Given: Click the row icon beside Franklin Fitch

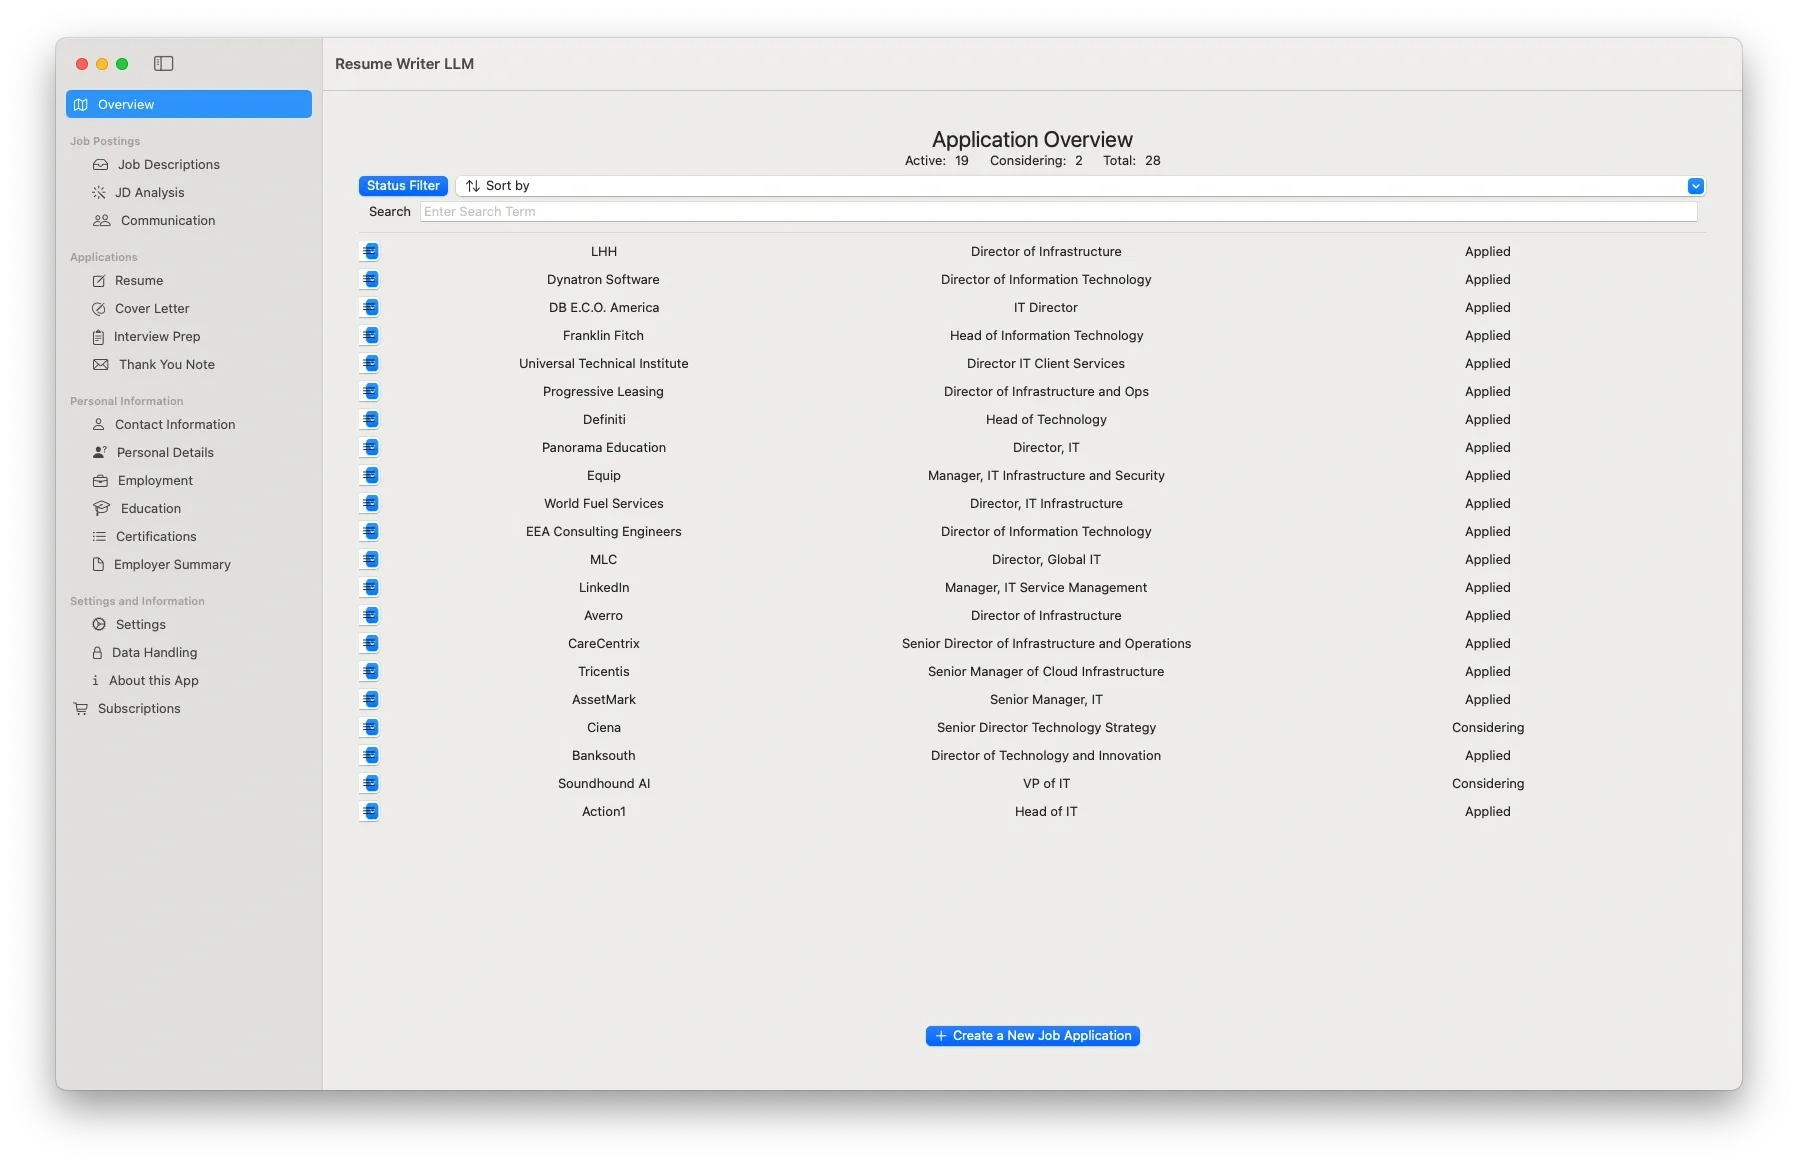Looking at the screenshot, I should point(370,336).
